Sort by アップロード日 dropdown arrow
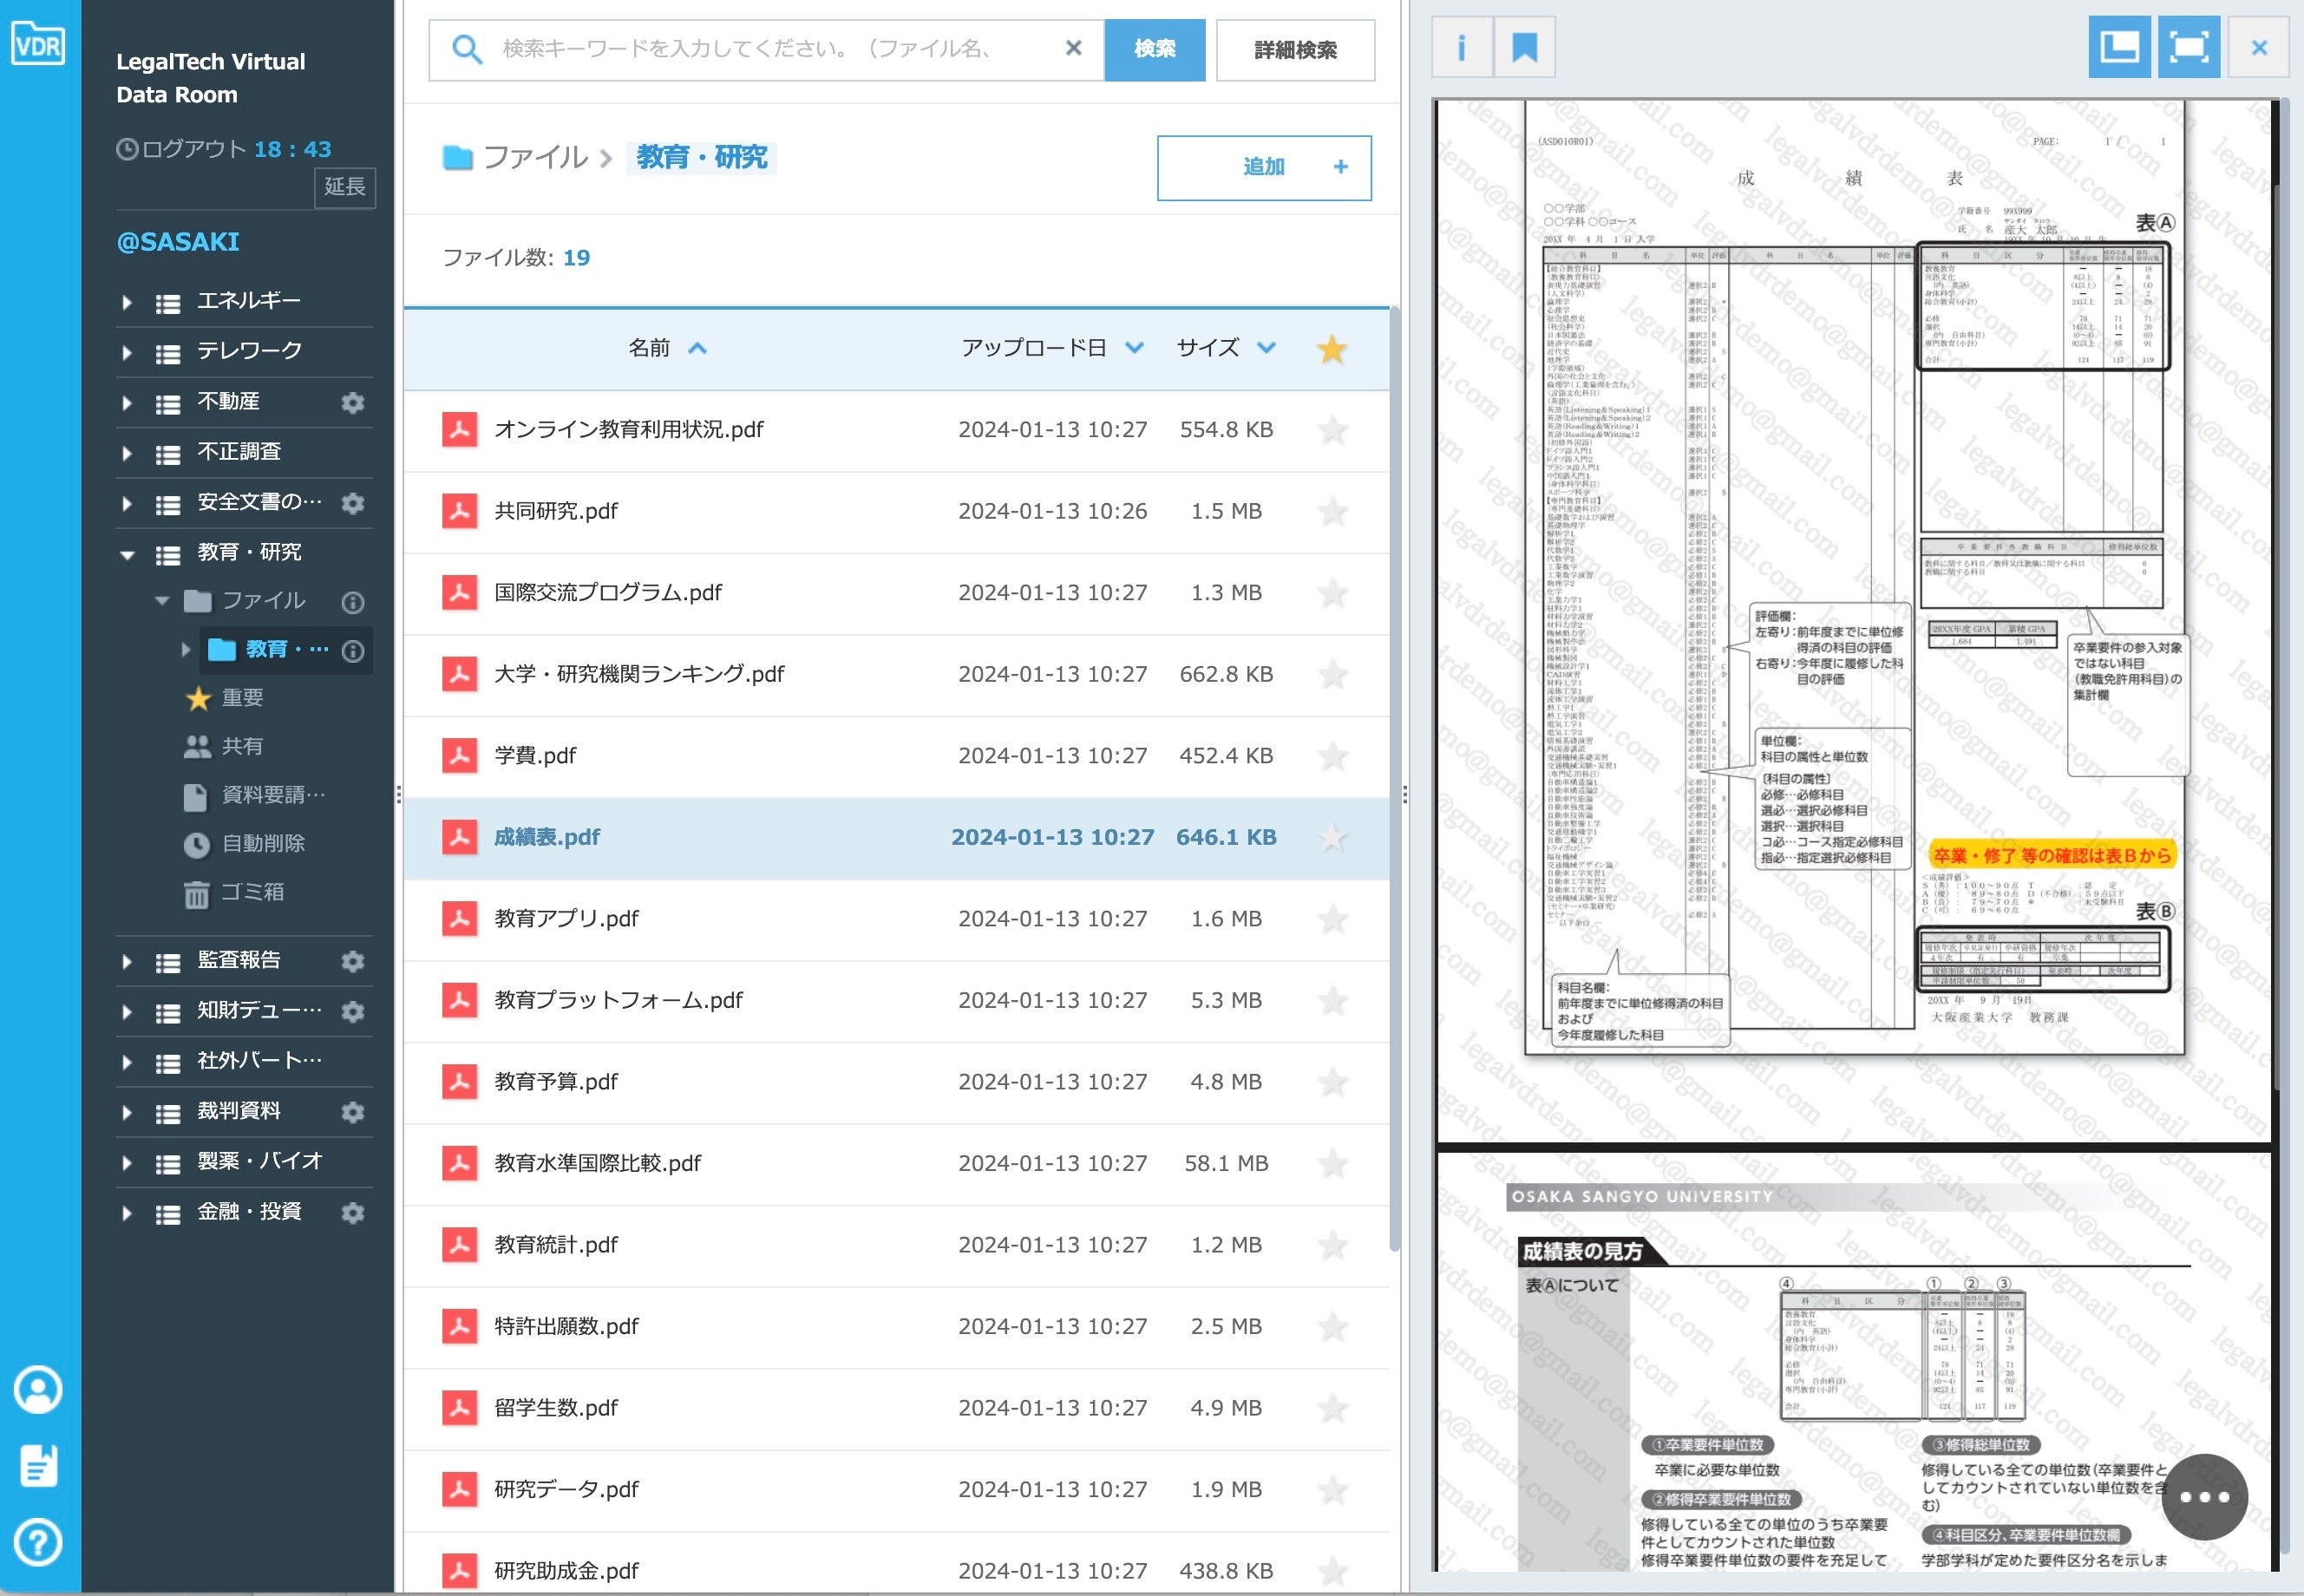Screen dimensions: 2304x1596 [1133, 348]
